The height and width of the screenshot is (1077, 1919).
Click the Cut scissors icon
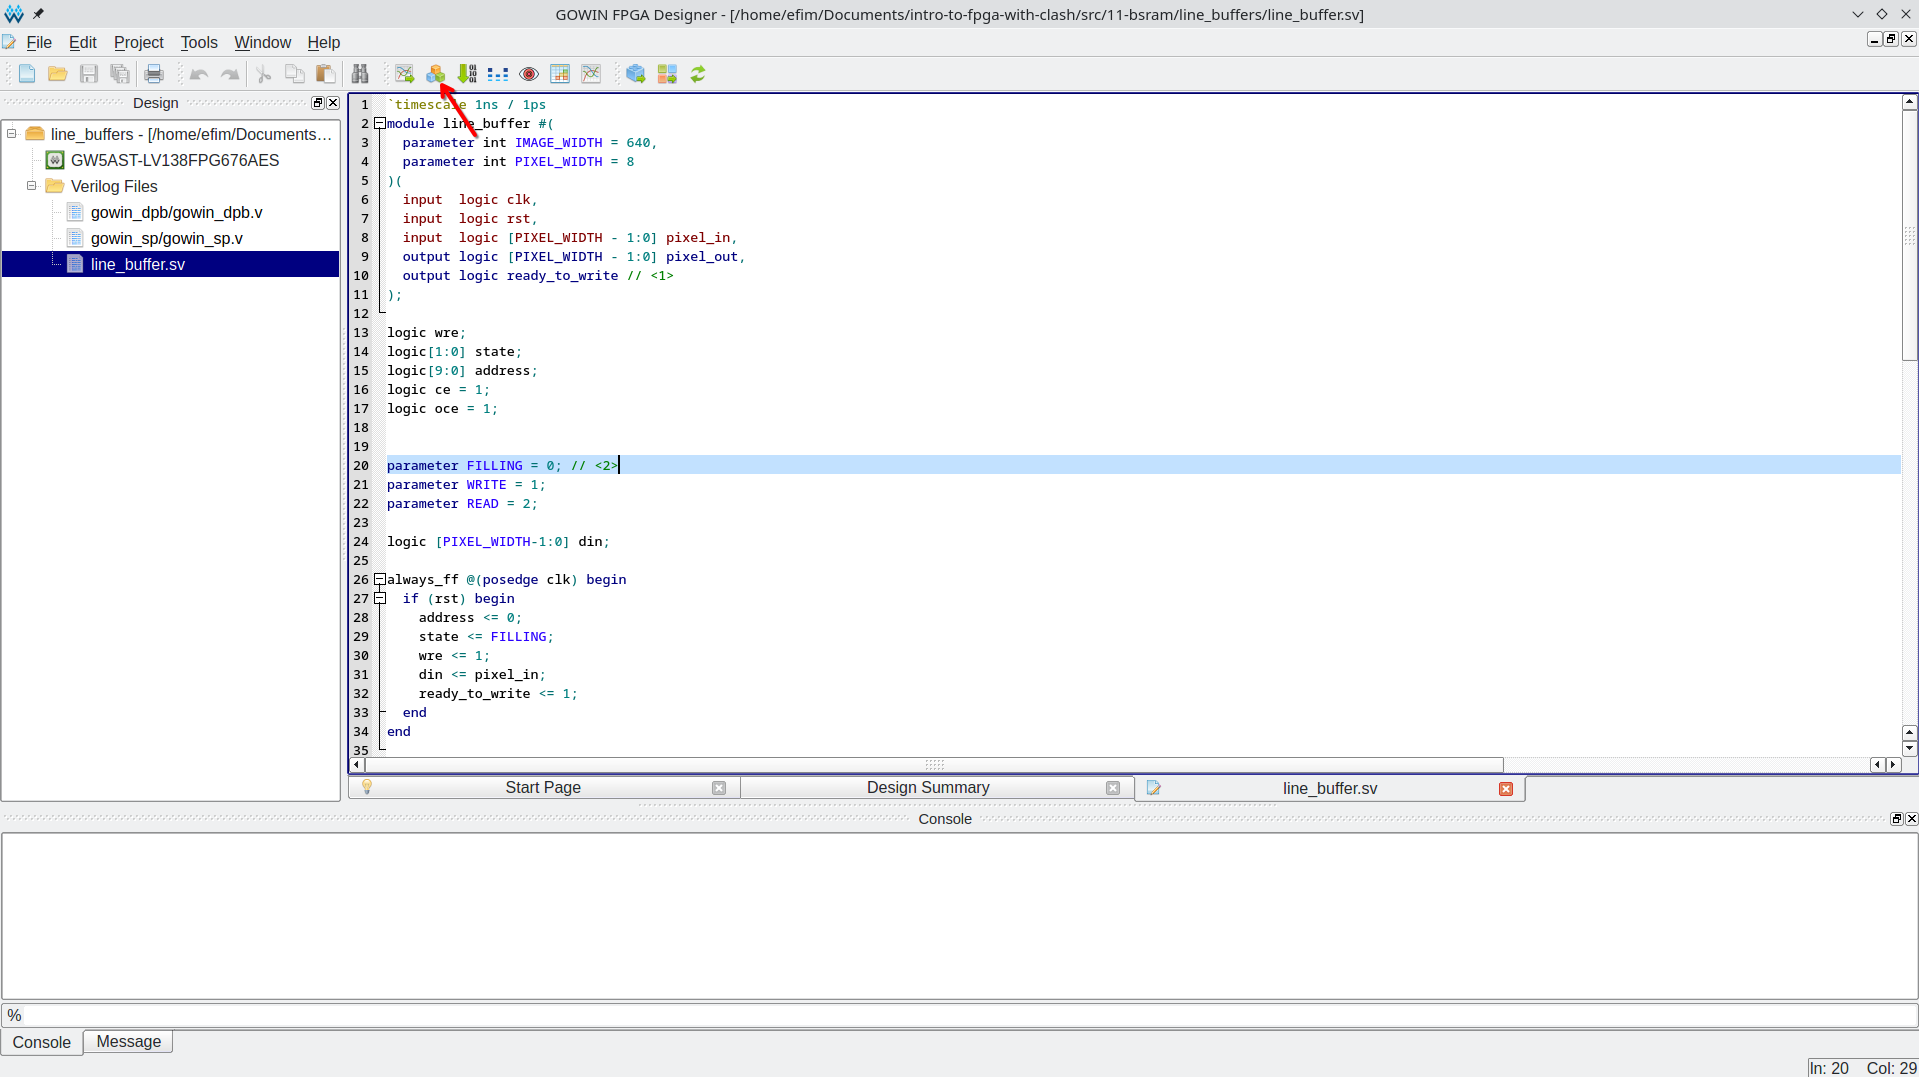click(x=264, y=74)
